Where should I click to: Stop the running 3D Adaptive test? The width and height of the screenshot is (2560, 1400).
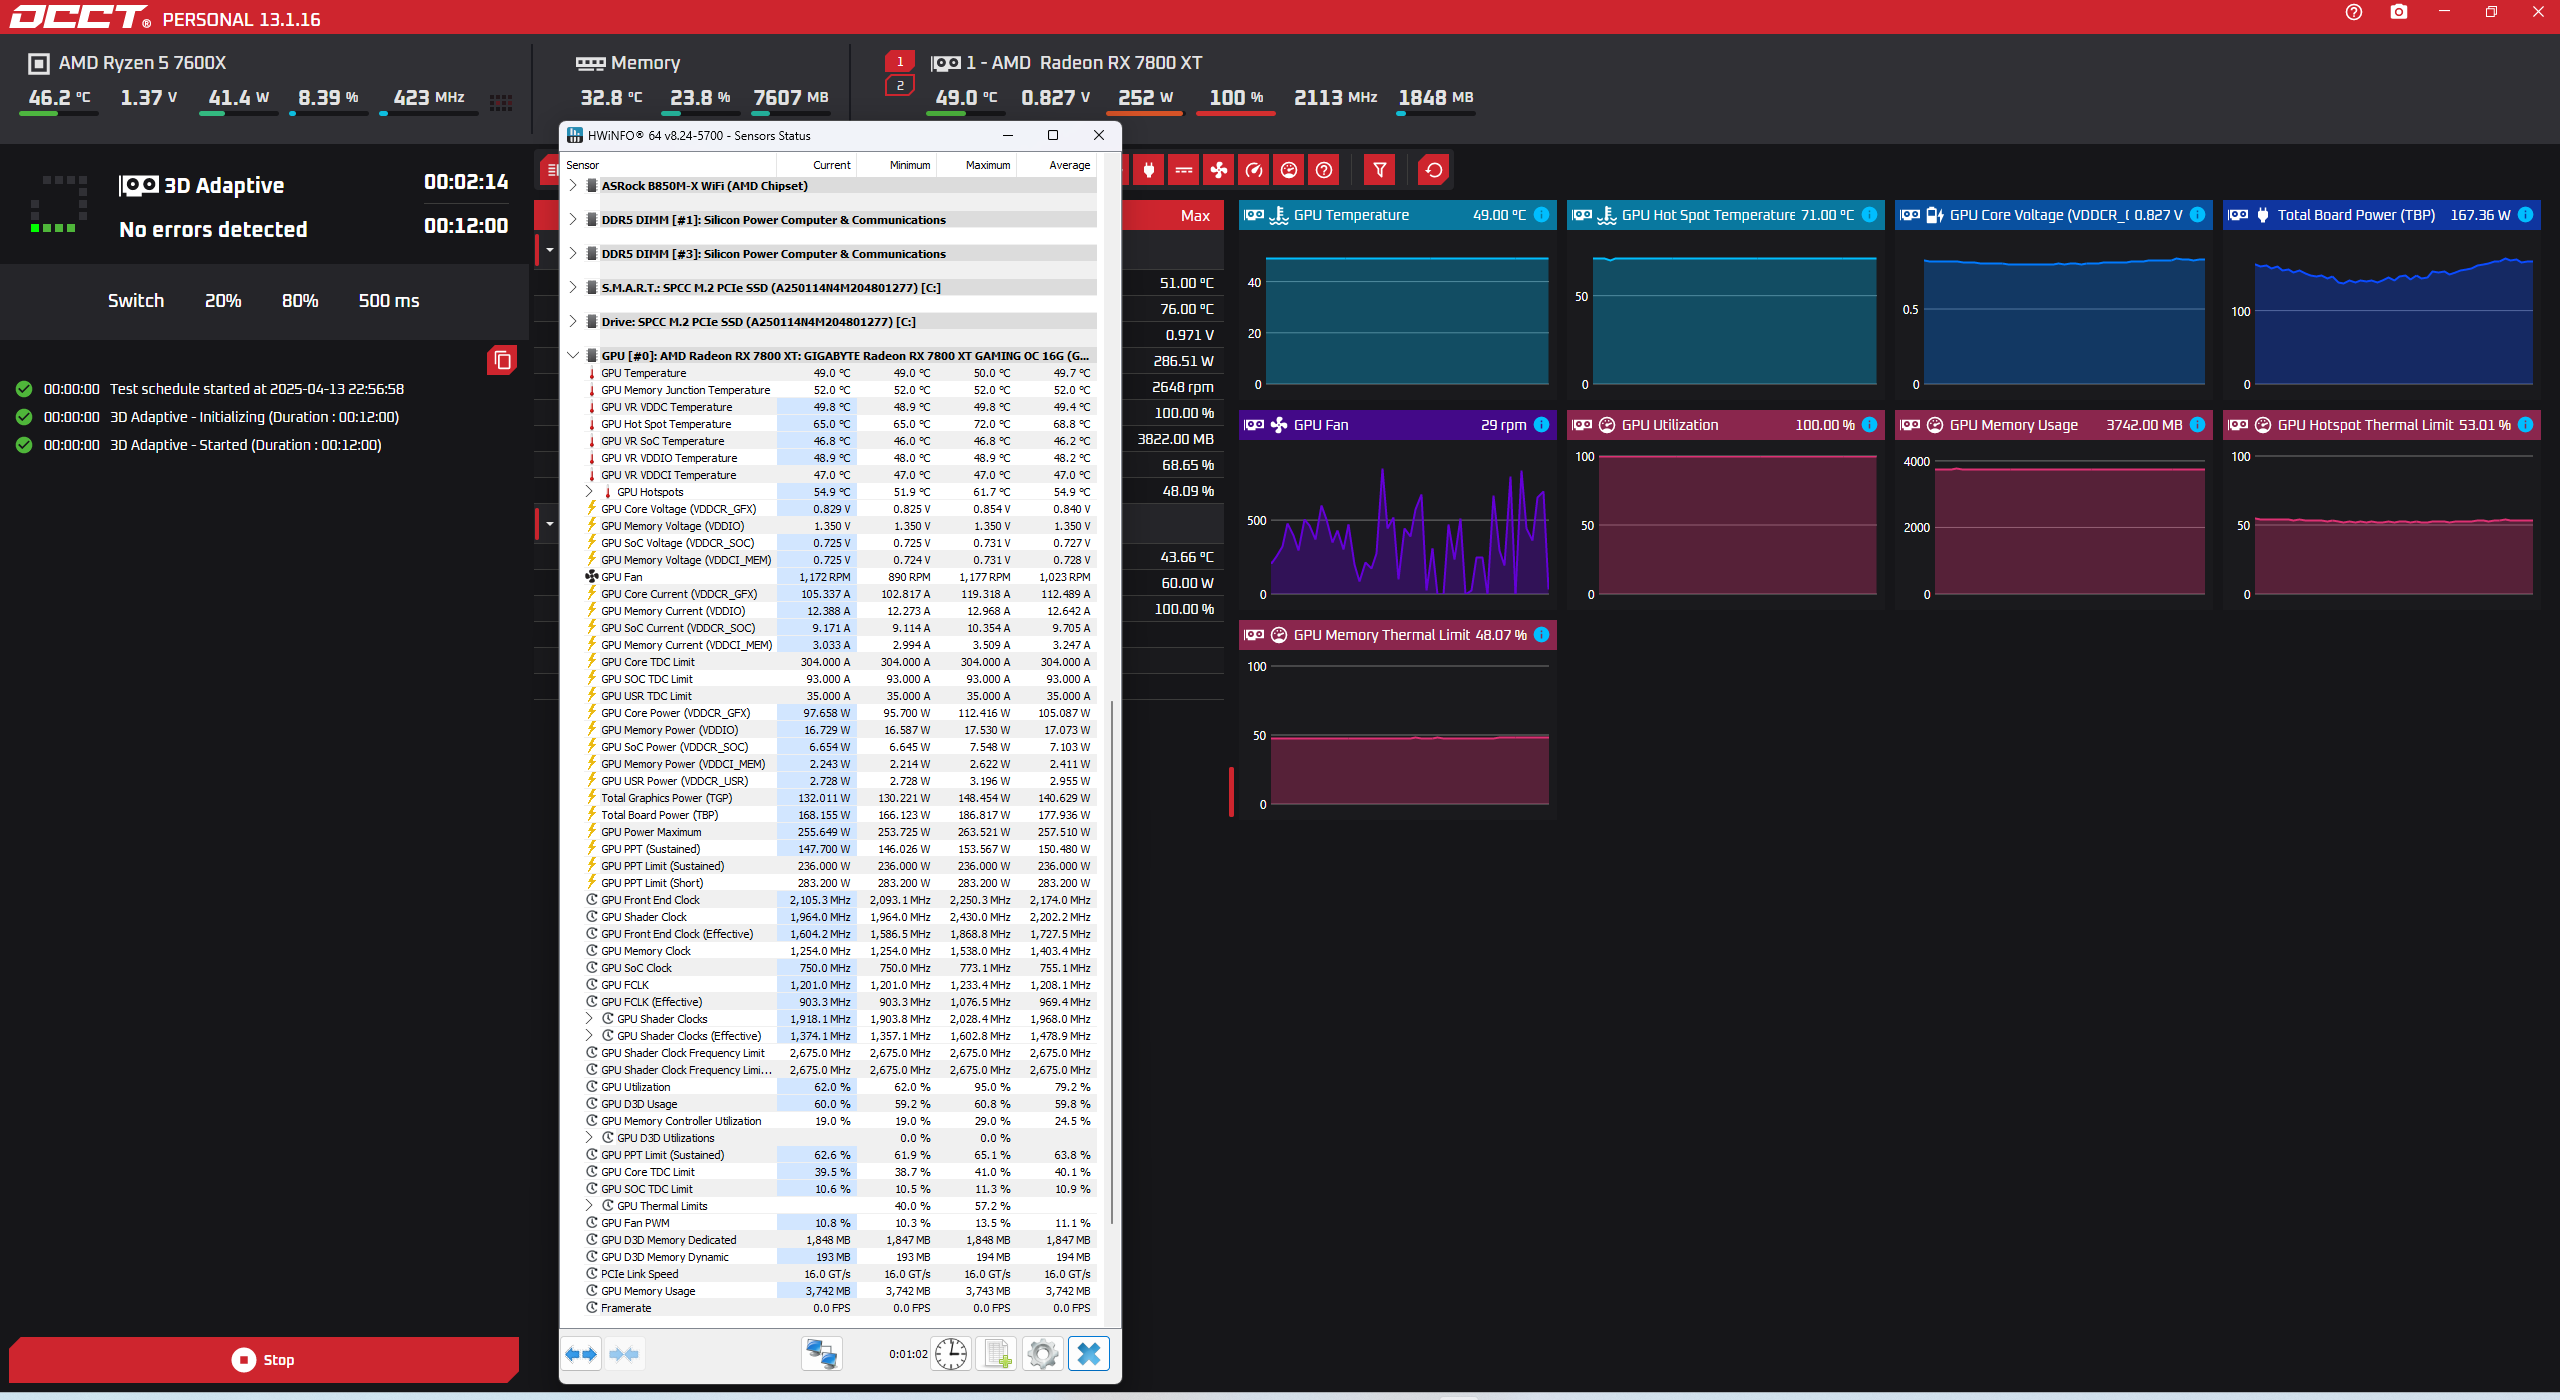point(264,1360)
